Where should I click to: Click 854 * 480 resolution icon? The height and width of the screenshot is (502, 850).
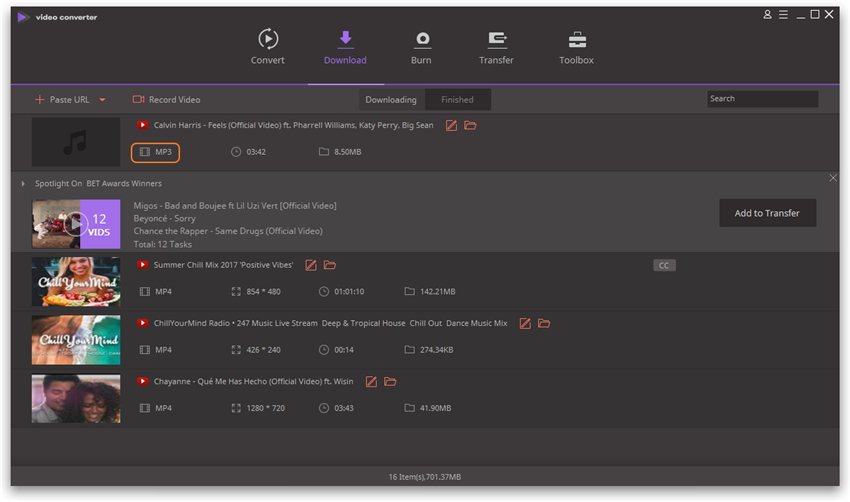(236, 292)
